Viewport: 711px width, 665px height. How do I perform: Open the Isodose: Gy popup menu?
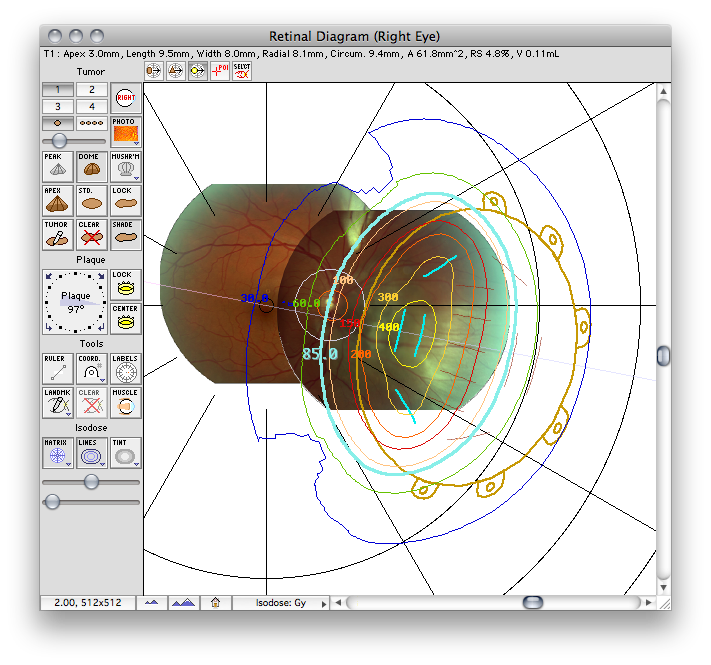(x=281, y=603)
